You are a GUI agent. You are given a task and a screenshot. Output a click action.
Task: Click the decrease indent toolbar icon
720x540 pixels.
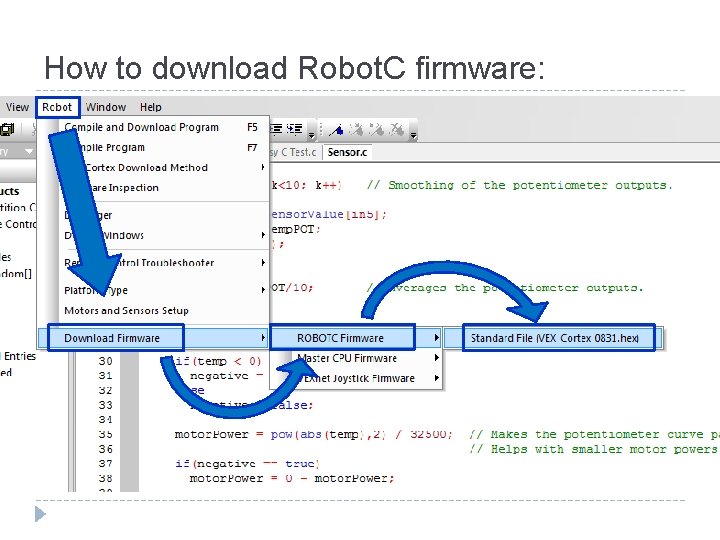276,129
